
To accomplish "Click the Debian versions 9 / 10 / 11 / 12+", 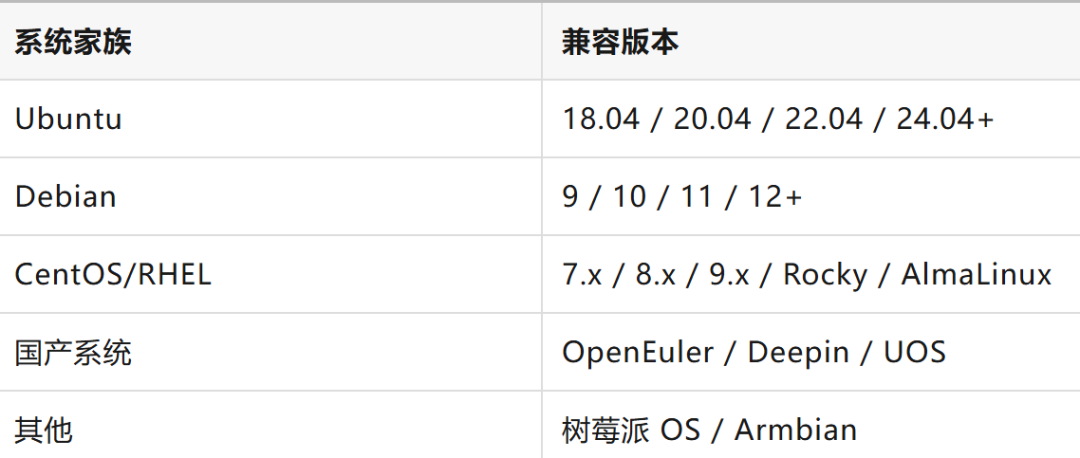I will point(682,197).
